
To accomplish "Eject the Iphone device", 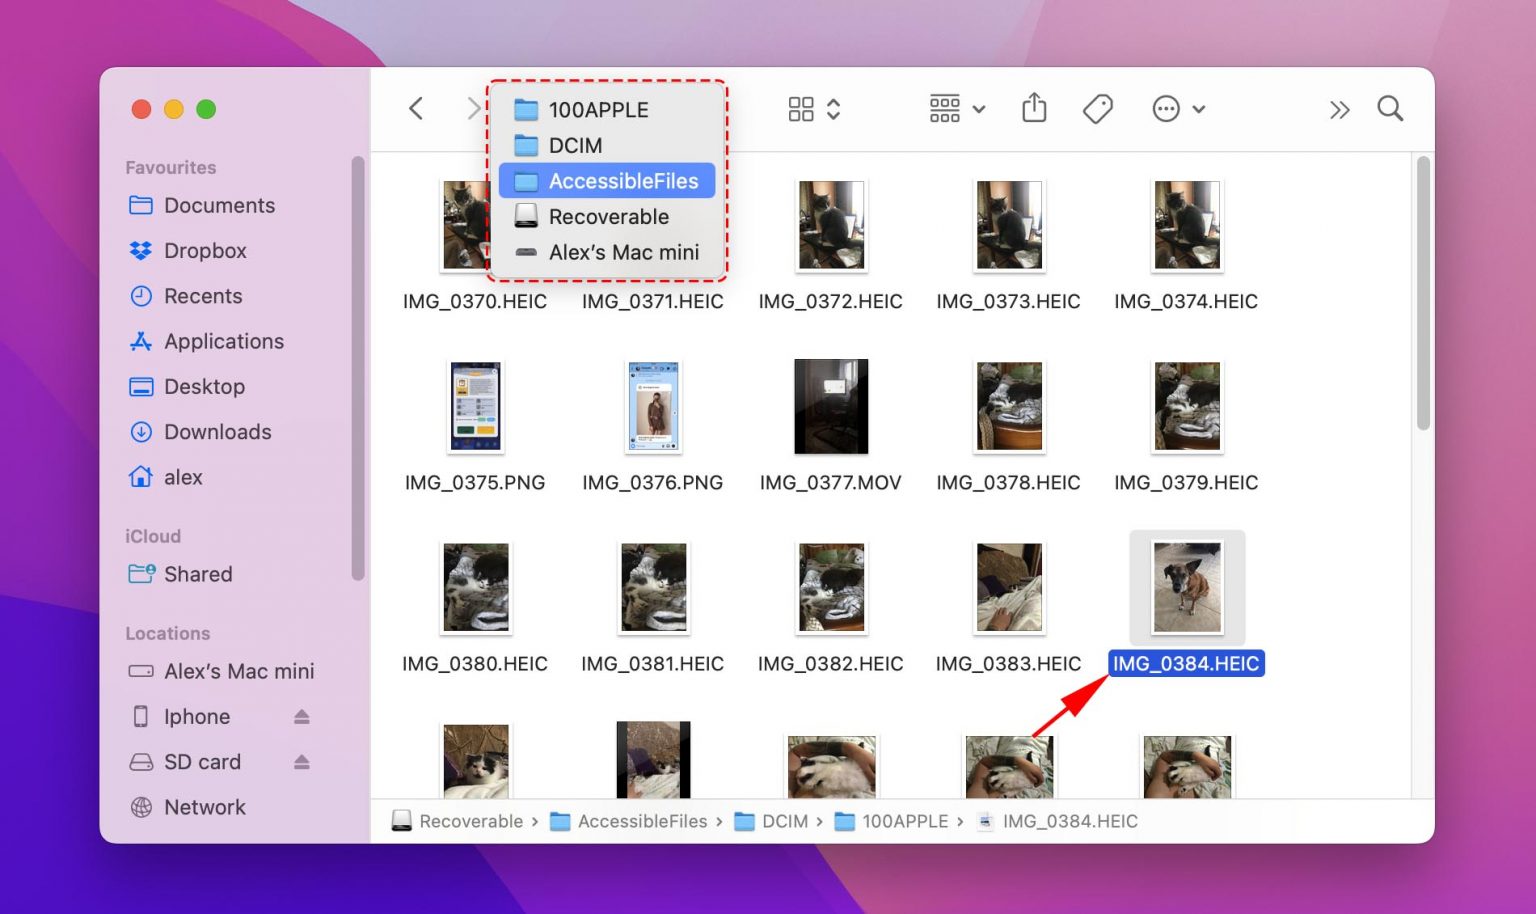I will click(302, 716).
